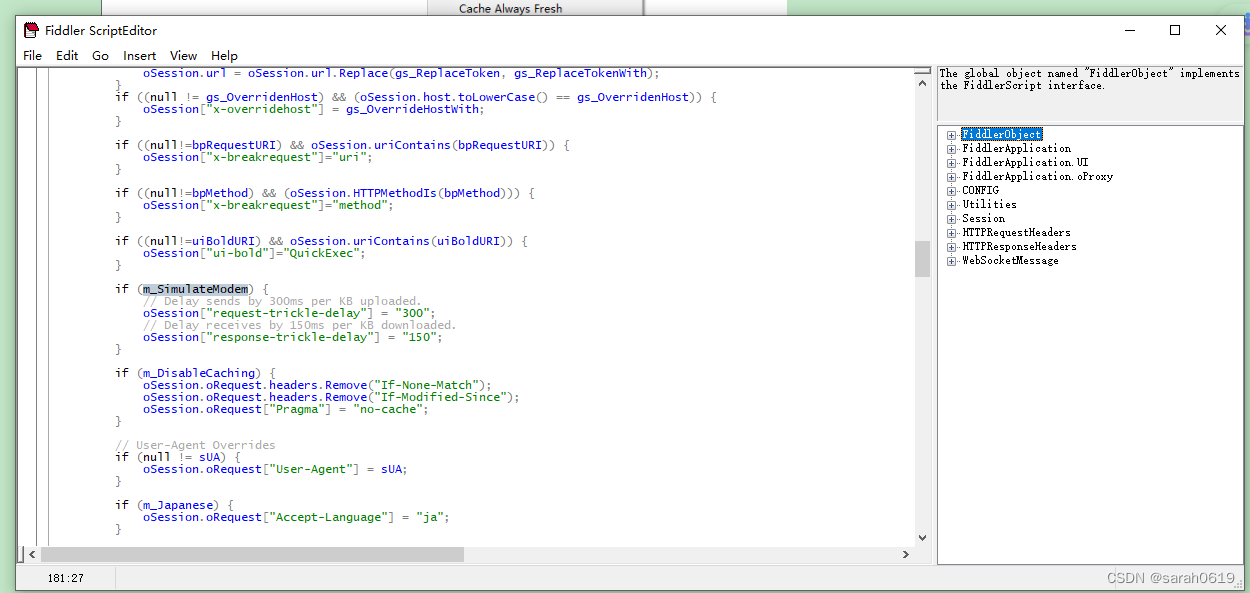Select Session tree item
Screen dimensions: 1250x593
[x=983, y=218]
